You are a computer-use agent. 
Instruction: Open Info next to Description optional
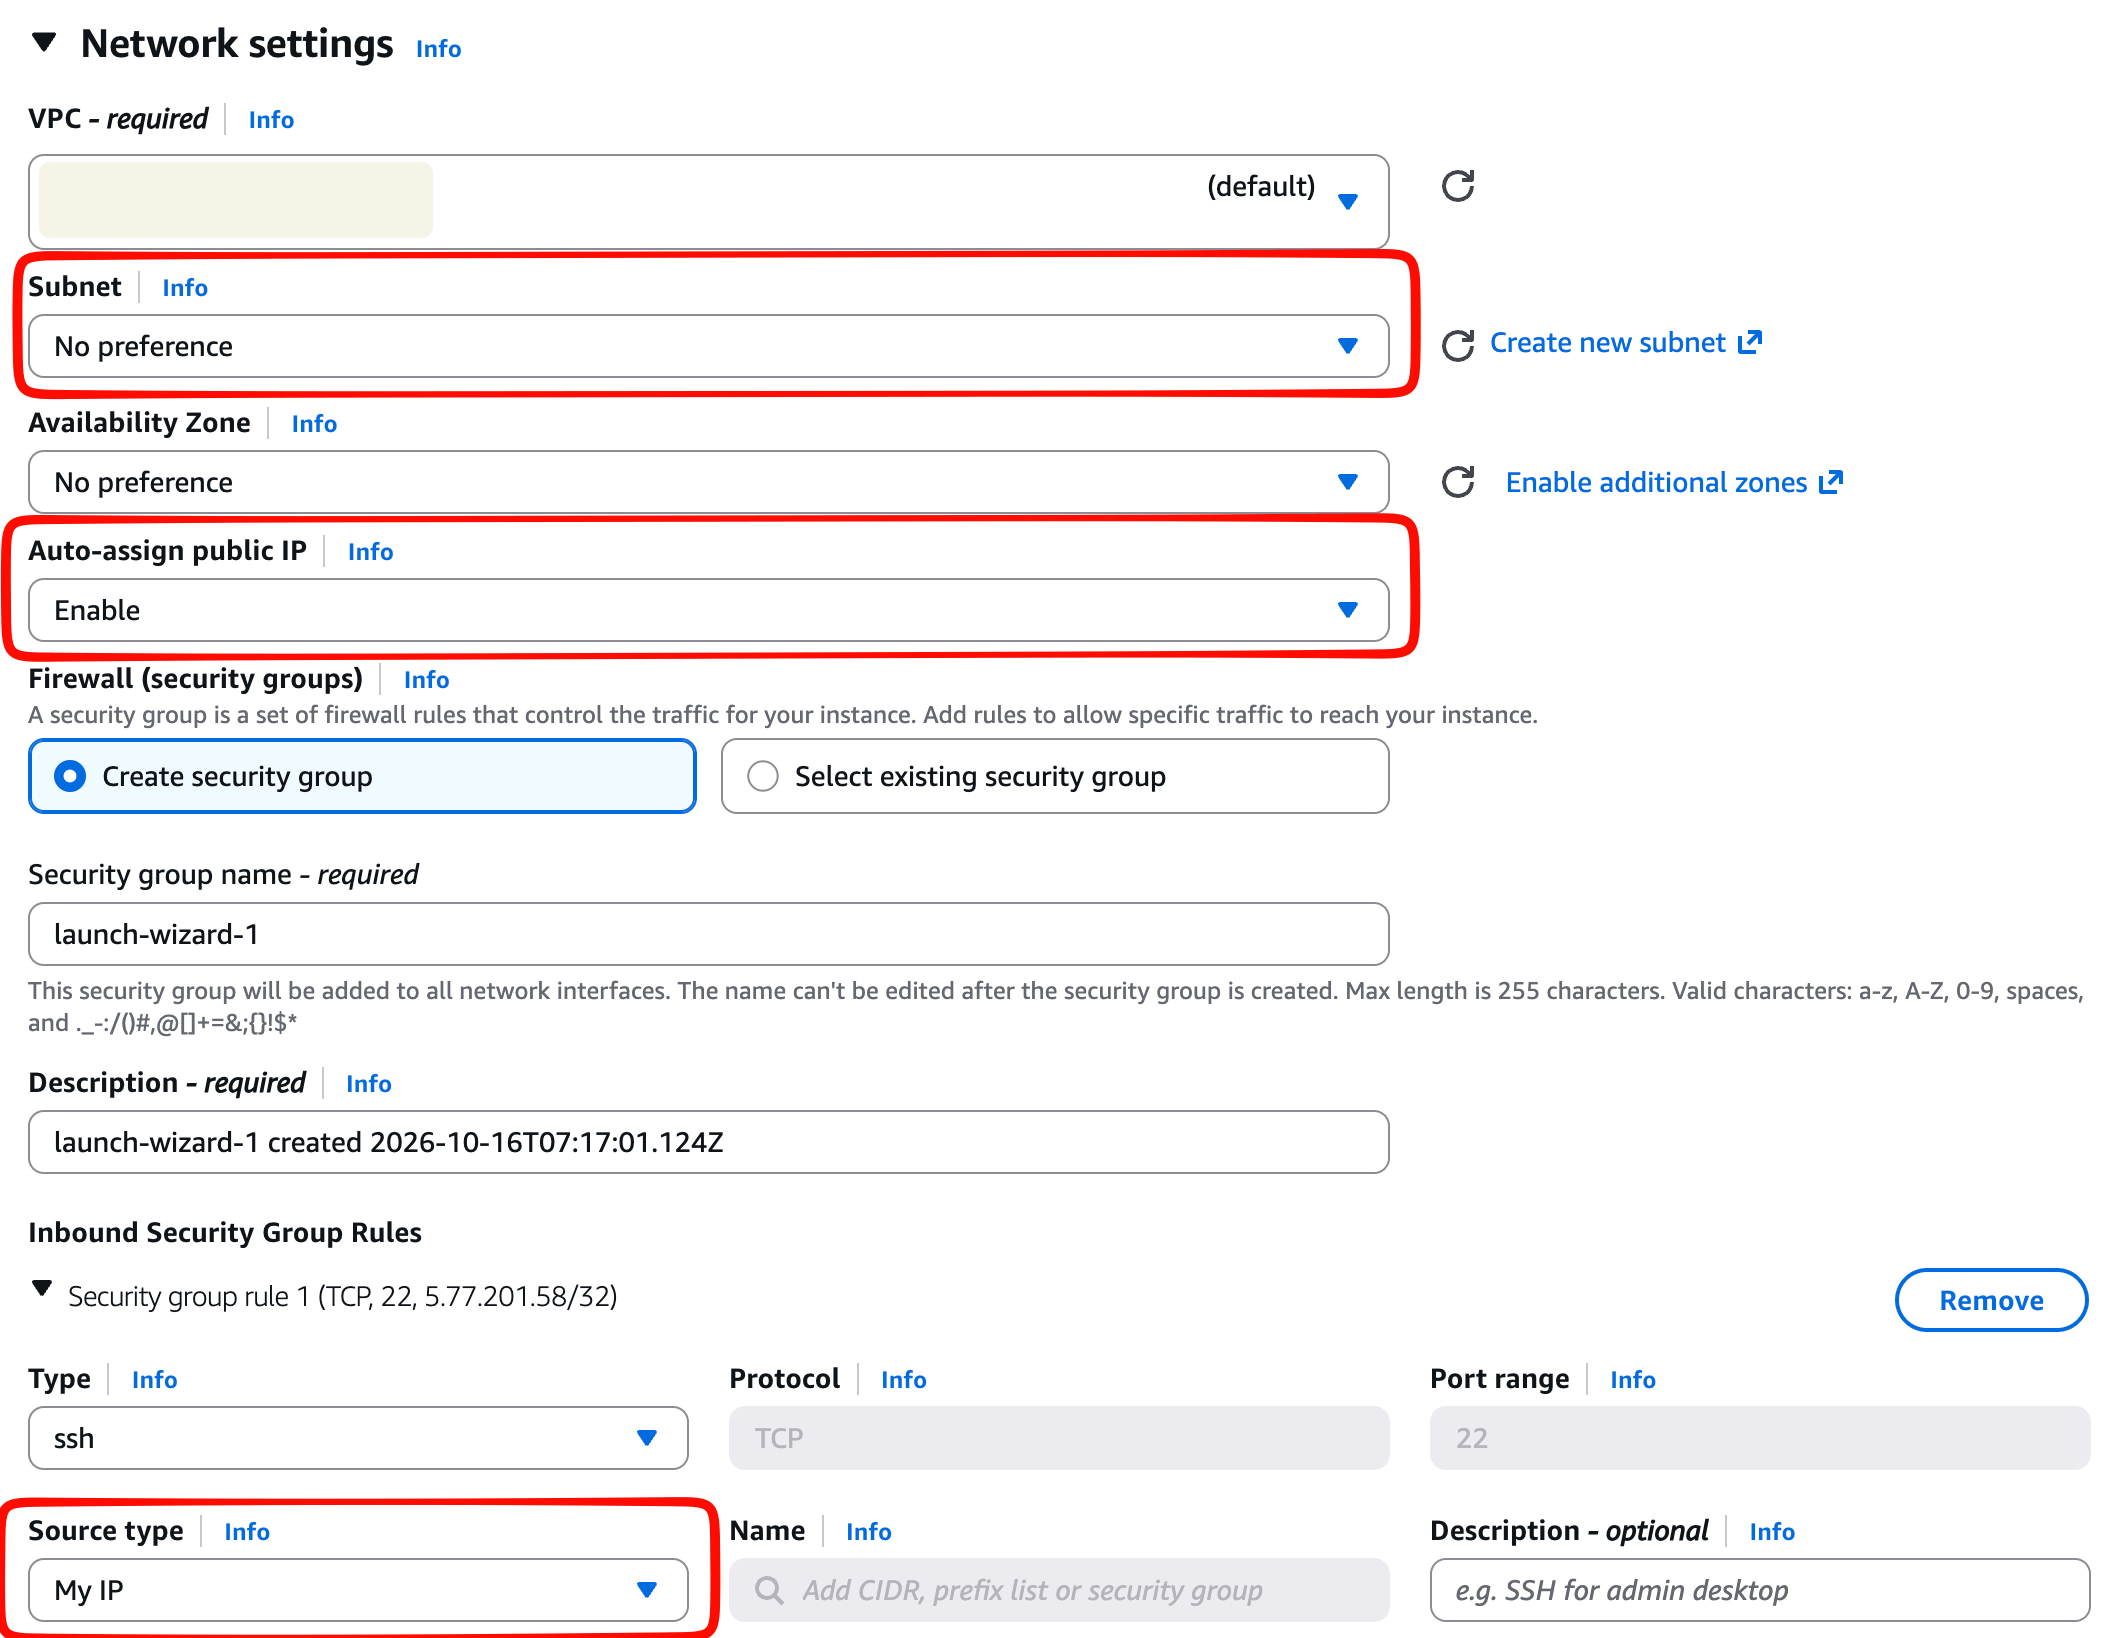1771,1532
